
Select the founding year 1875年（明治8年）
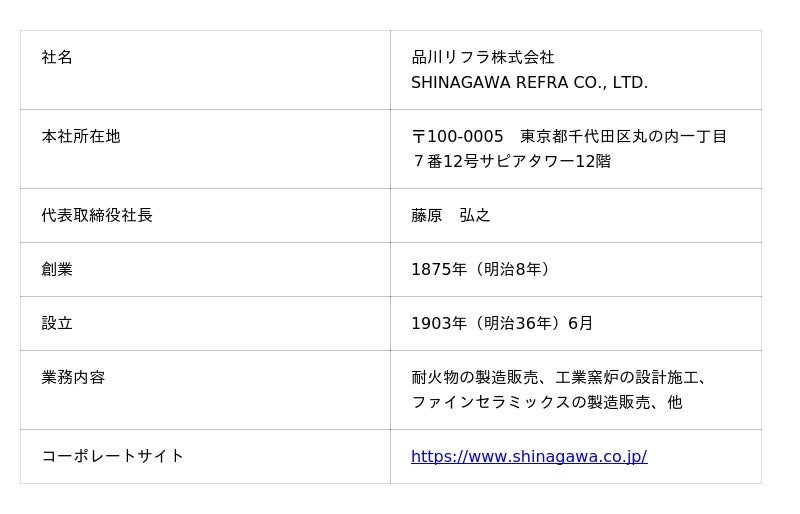pyautogui.click(x=483, y=270)
